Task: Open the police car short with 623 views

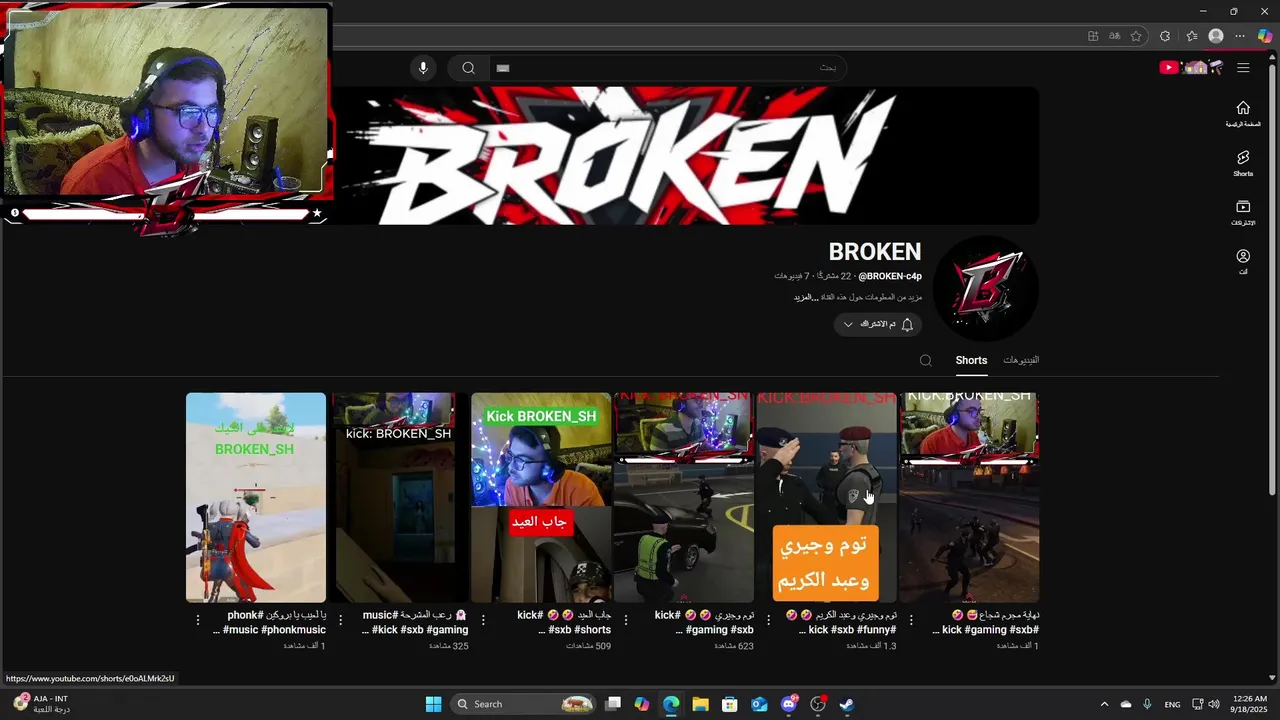Action: coord(684,497)
